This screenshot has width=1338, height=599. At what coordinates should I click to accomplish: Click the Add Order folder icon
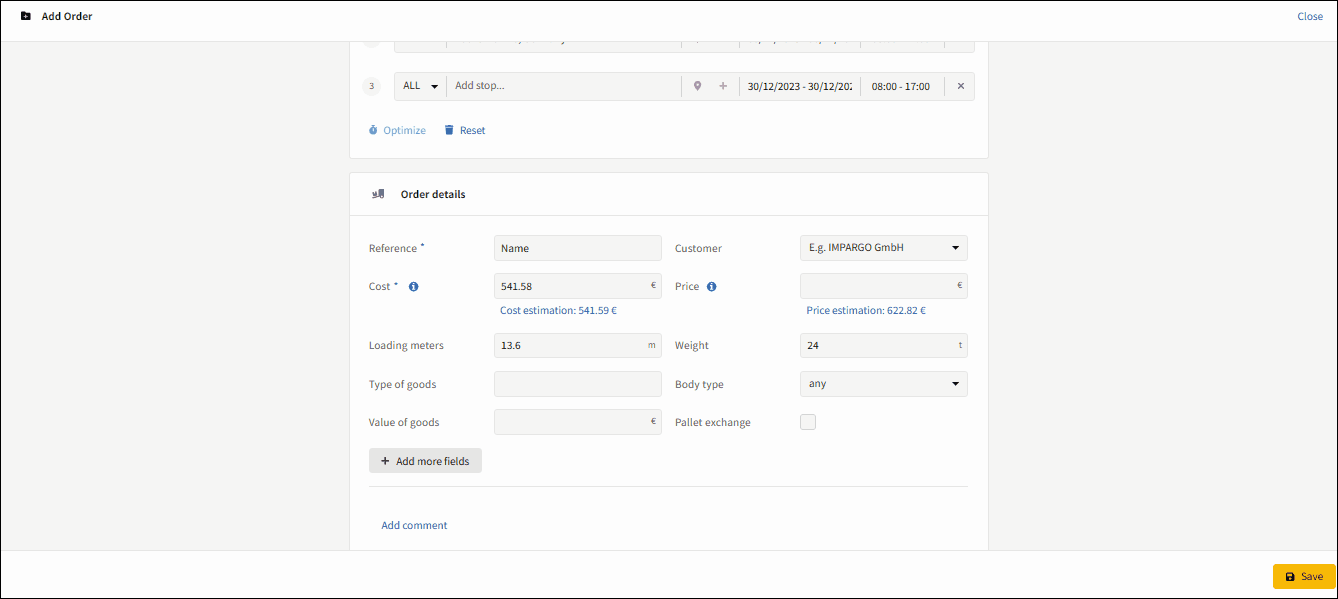coord(26,16)
